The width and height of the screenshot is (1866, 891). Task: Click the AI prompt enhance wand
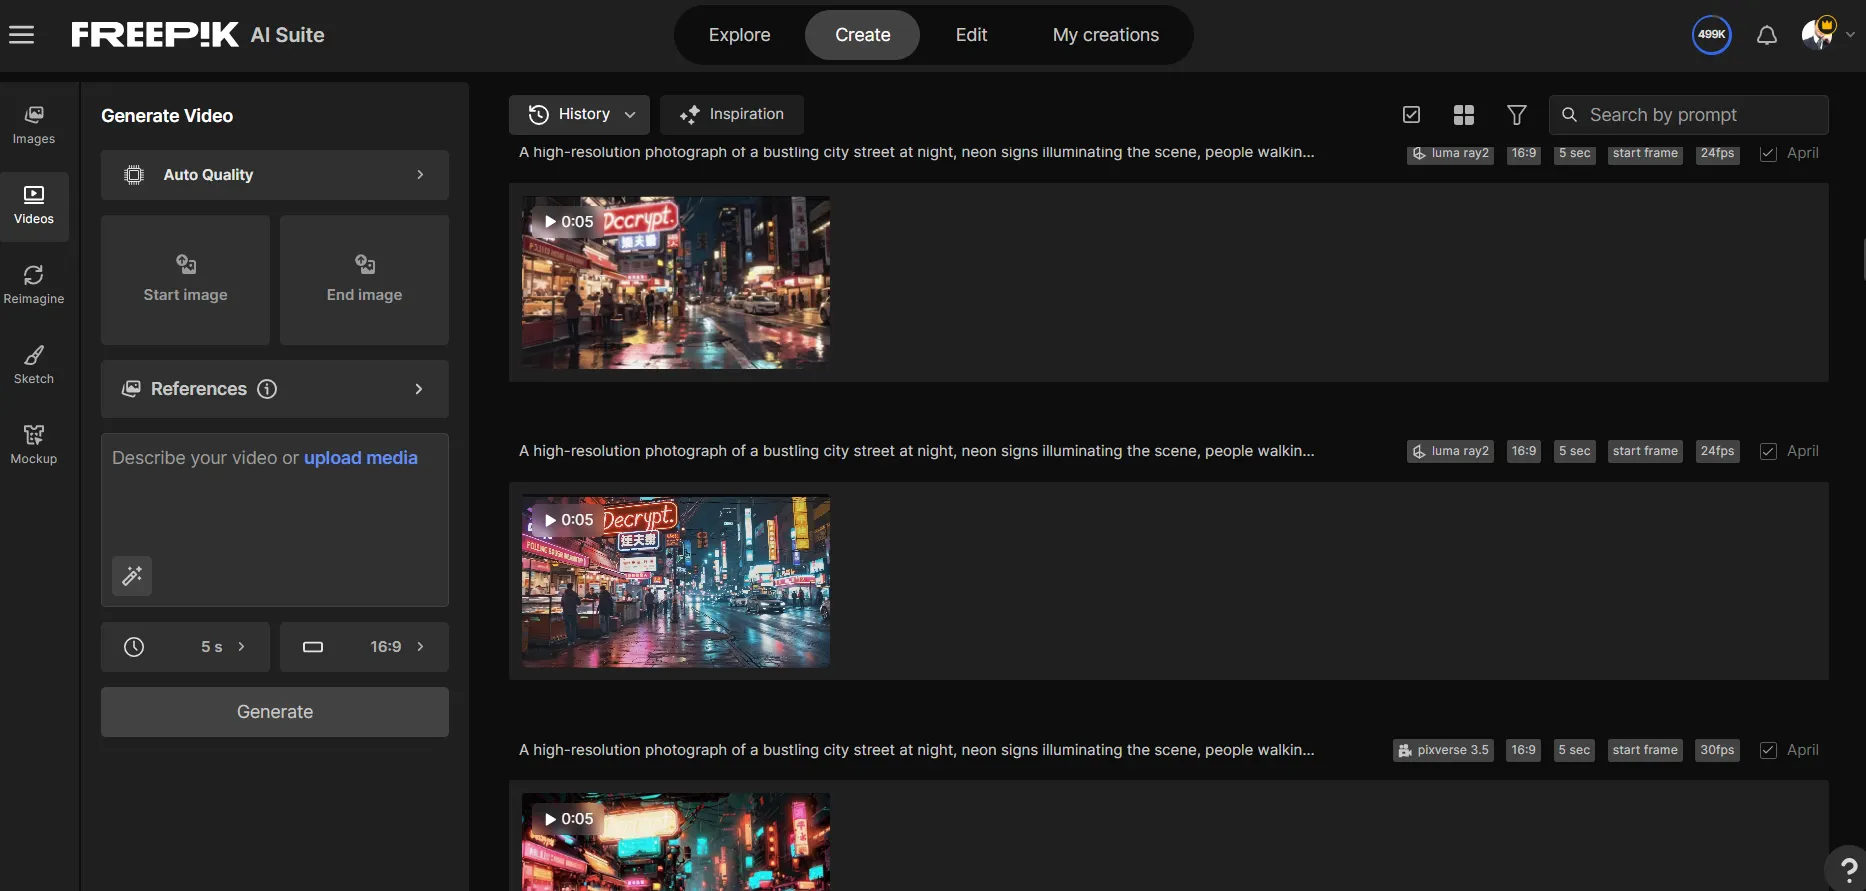(x=132, y=576)
